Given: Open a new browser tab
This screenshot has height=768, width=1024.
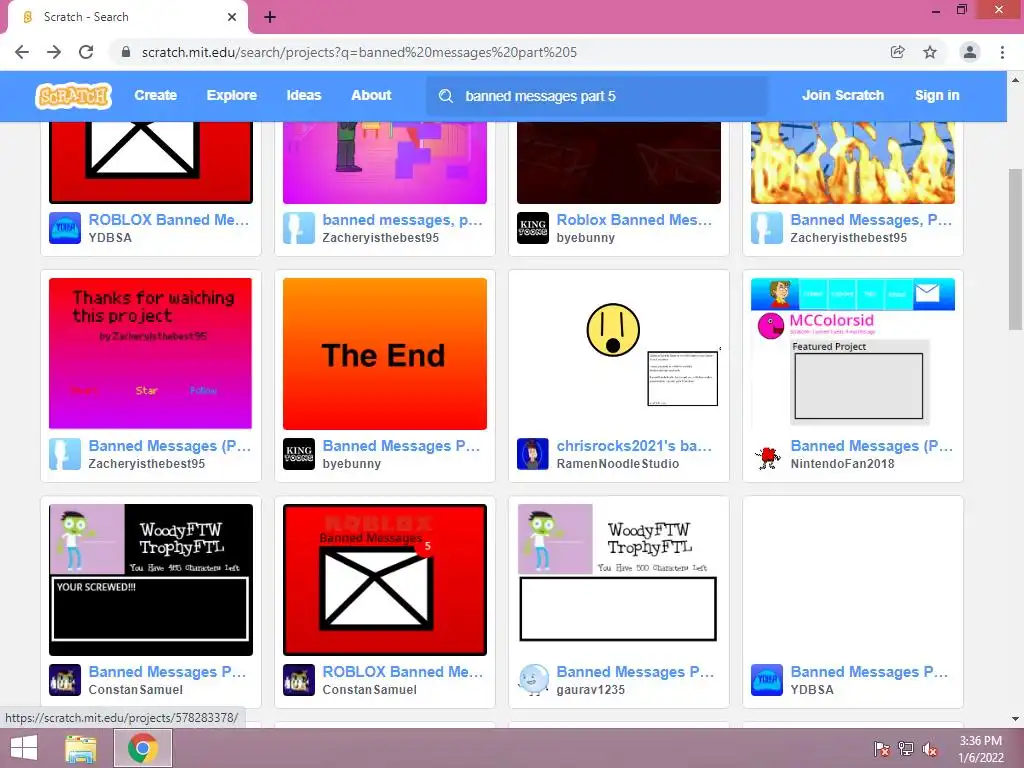Looking at the screenshot, I should (270, 17).
